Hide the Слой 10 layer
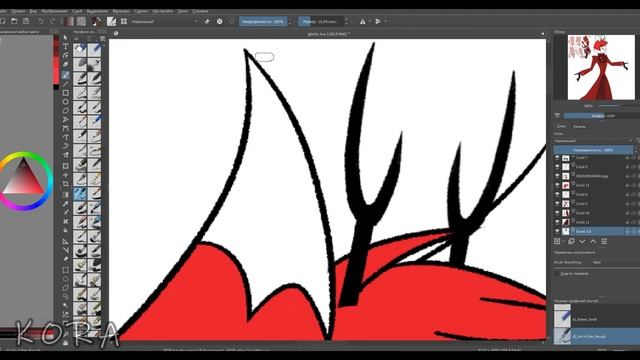The width and height of the screenshot is (640, 360). pos(557,213)
